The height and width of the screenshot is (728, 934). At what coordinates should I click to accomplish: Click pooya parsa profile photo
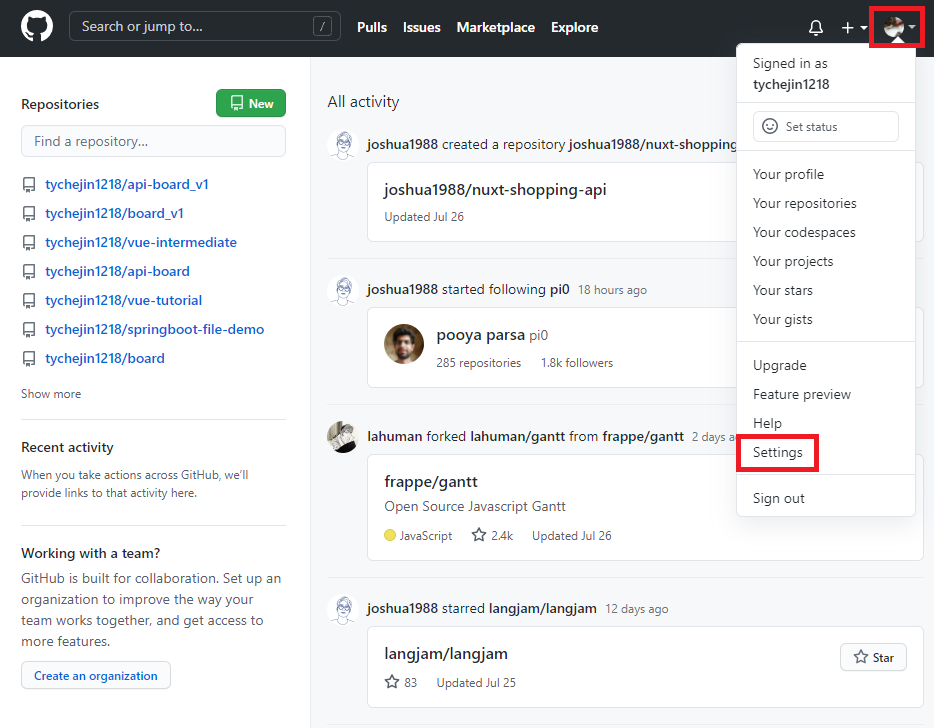(x=404, y=344)
